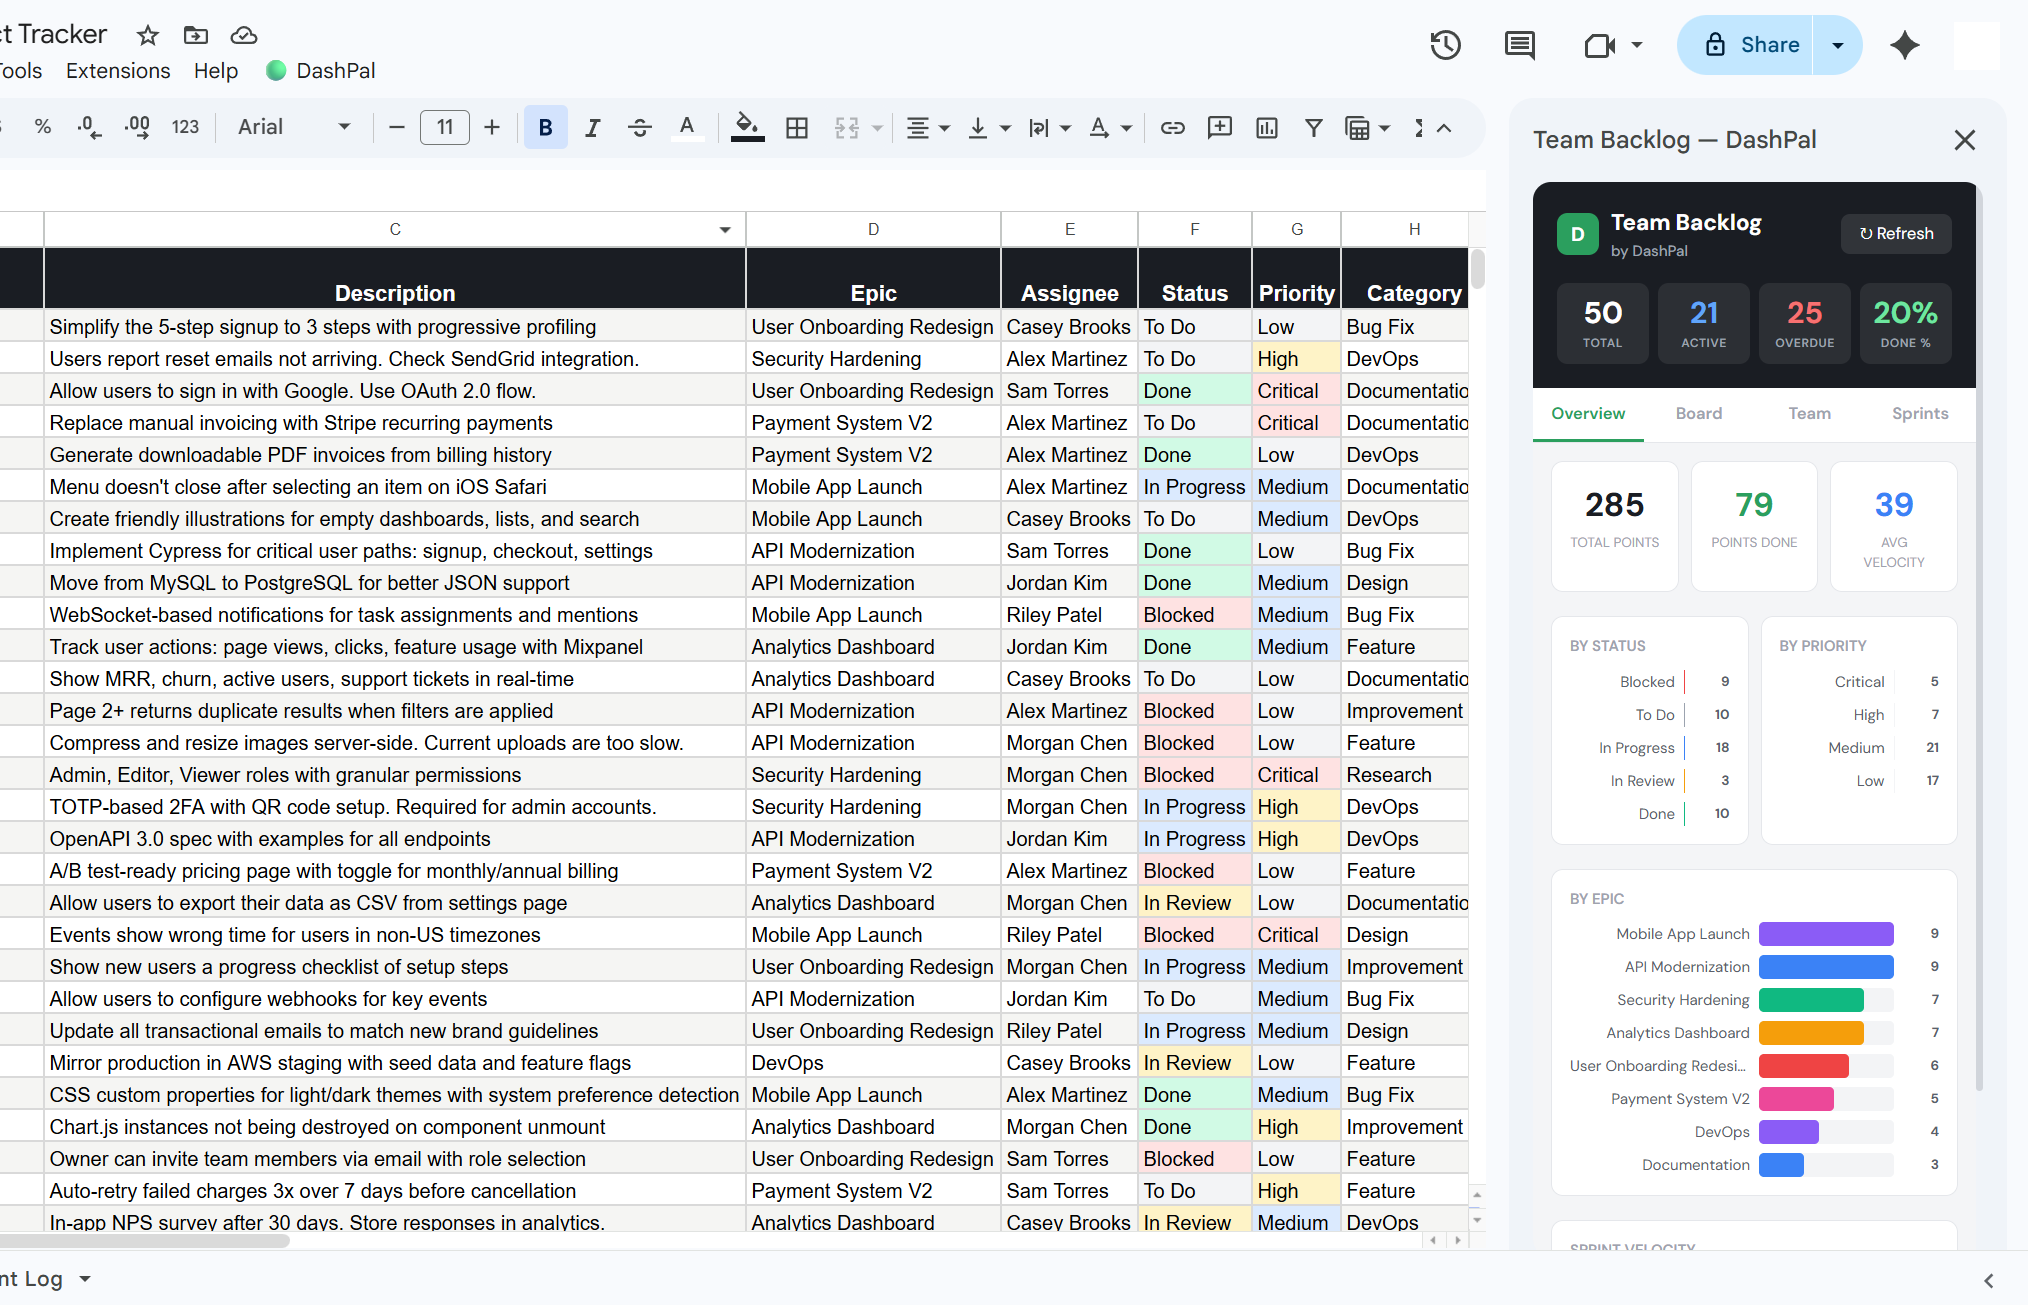Switch to the Board tab
This screenshot has height=1305, width=2028.
pos(1698,413)
